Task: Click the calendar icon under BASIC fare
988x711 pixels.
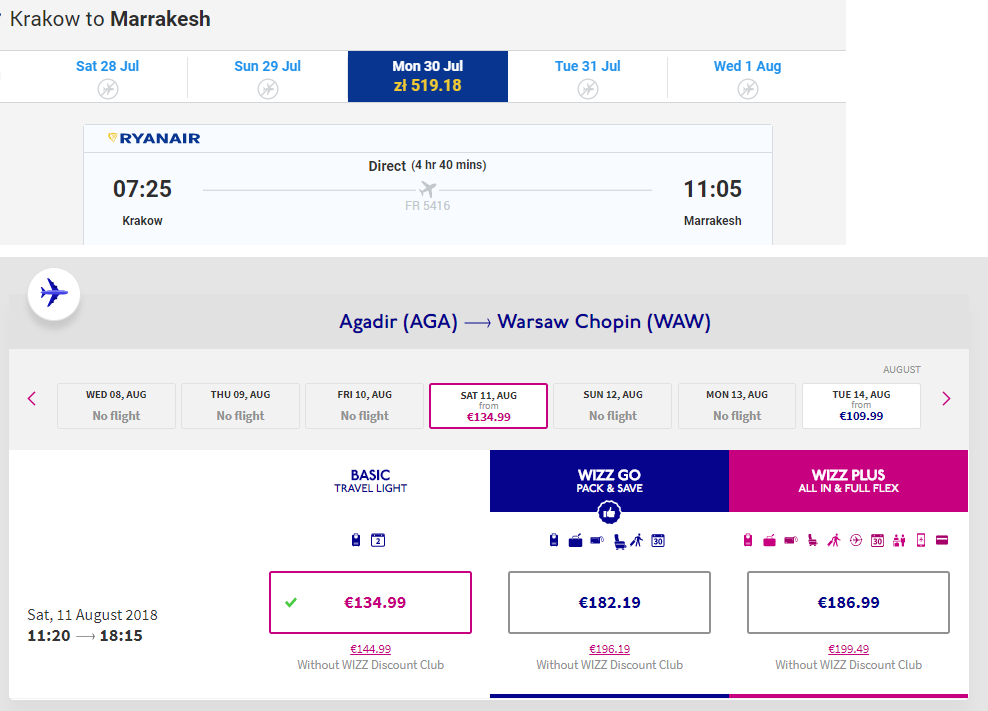Action: pos(378,540)
